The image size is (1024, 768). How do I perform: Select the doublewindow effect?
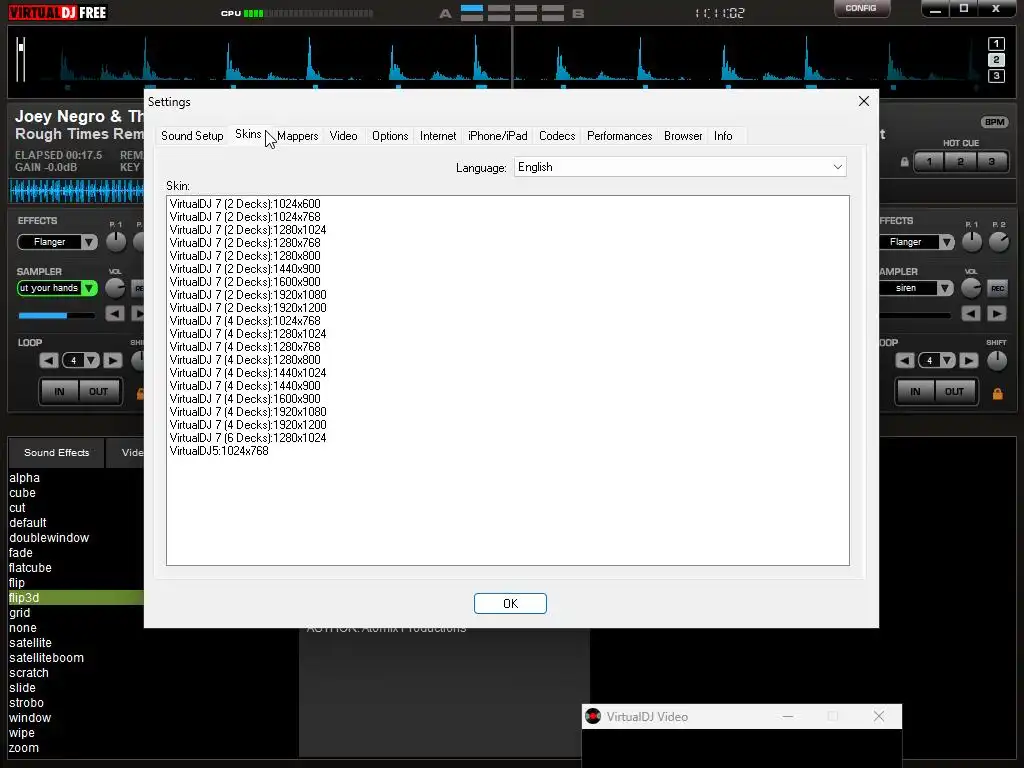[49, 537]
